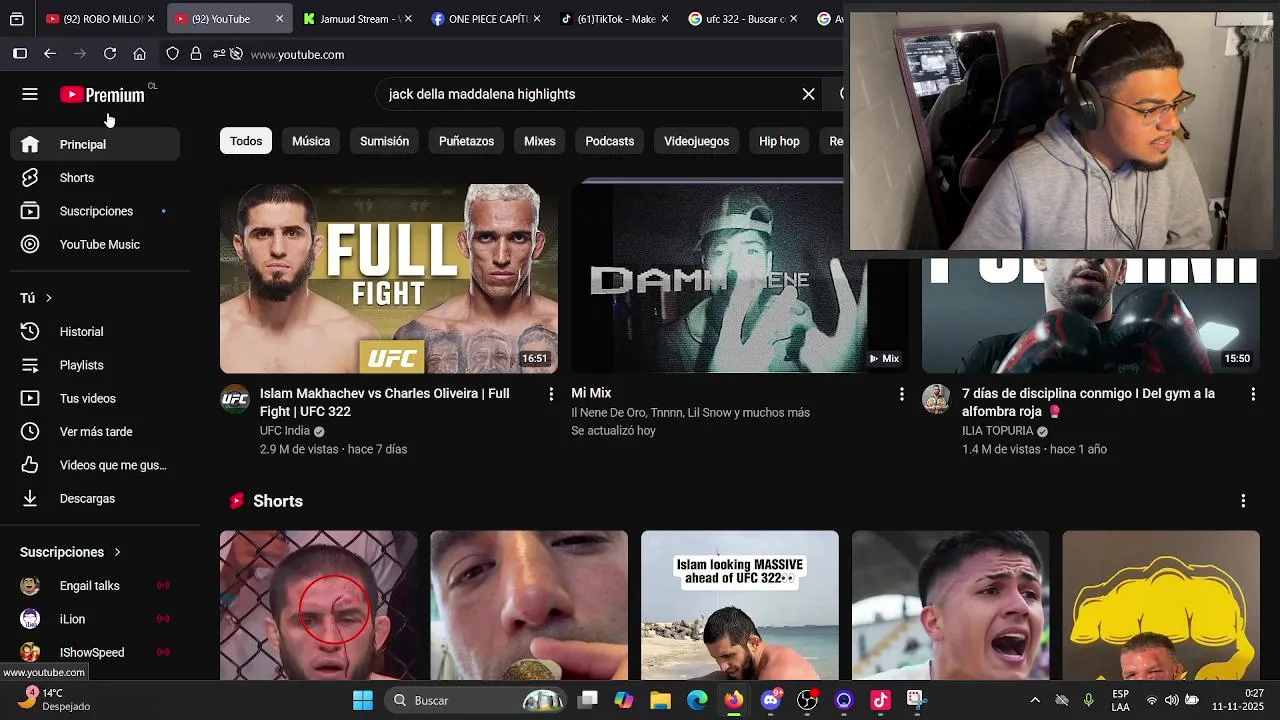Open the list all tabs button
The width and height of the screenshot is (1280, 720).
click(x=17, y=19)
